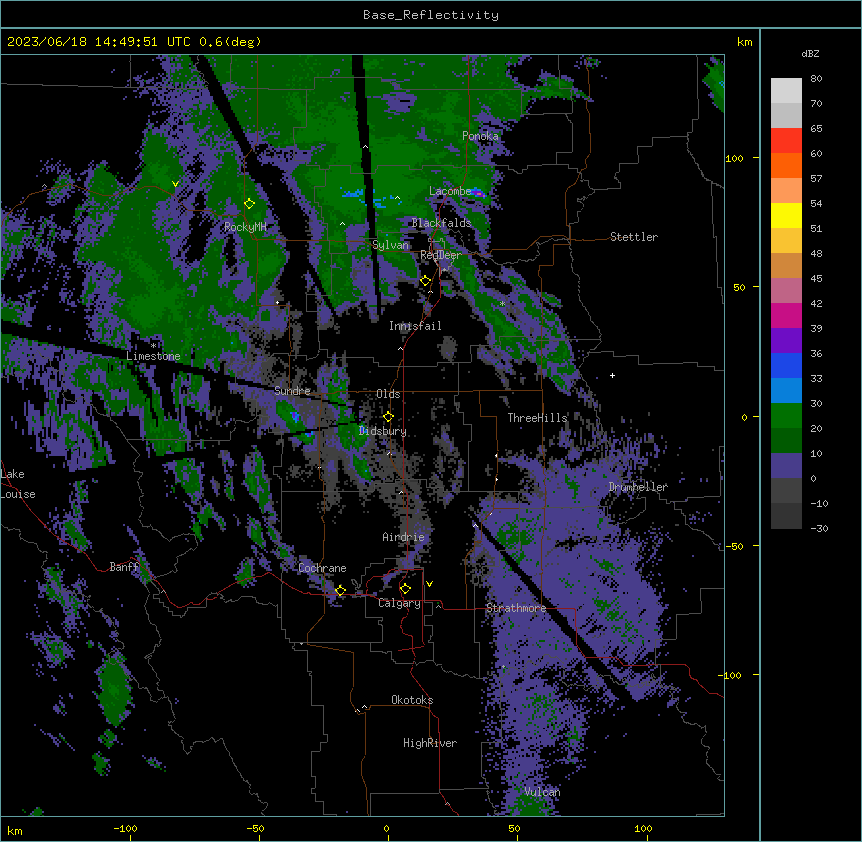Click the Base_Reflectivity title
Image resolution: width=862 pixels, height=842 pixels.
pyautogui.click(x=431, y=15)
